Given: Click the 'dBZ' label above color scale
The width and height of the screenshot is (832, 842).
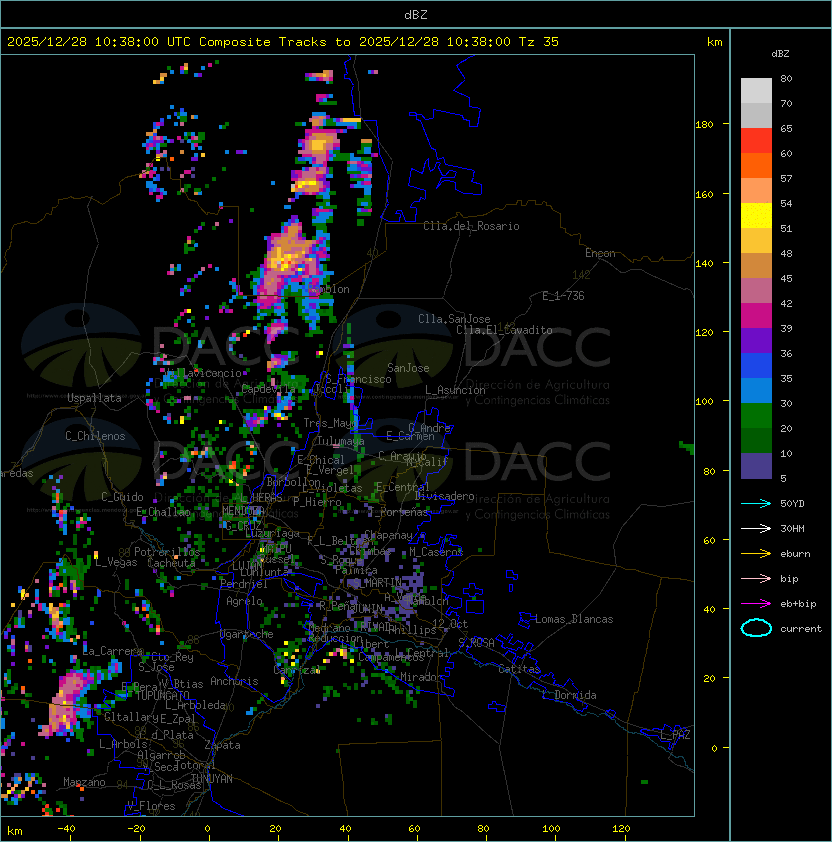Looking at the screenshot, I should point(780,54).
